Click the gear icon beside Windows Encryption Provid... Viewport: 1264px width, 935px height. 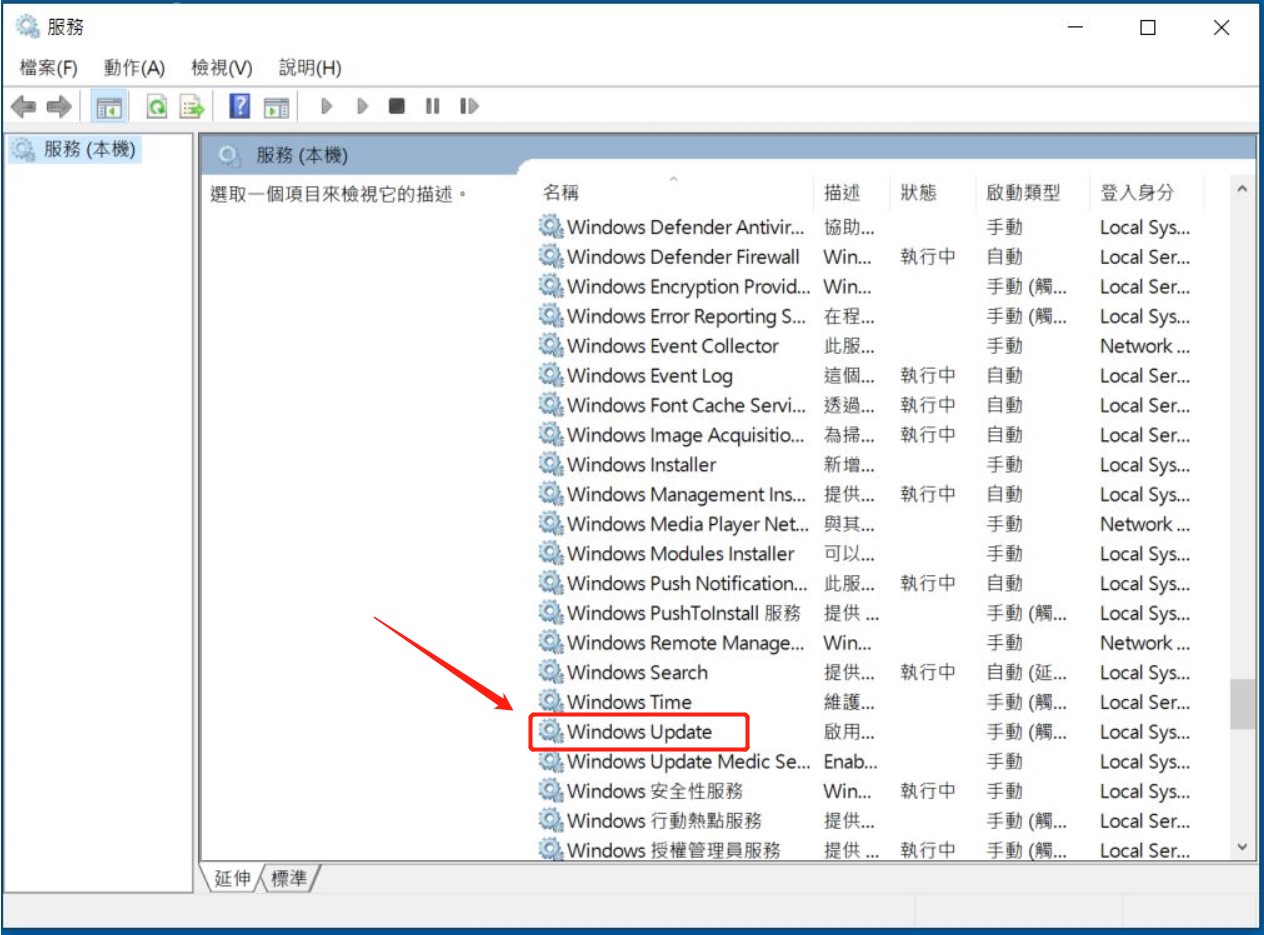[551, 287]
